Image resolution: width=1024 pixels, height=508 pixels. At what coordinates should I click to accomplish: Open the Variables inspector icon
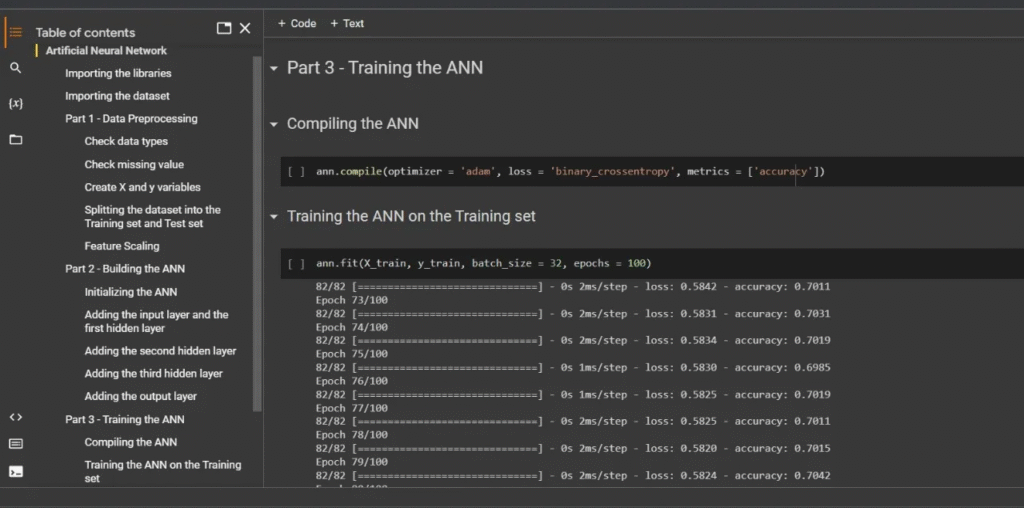point(15,104)
